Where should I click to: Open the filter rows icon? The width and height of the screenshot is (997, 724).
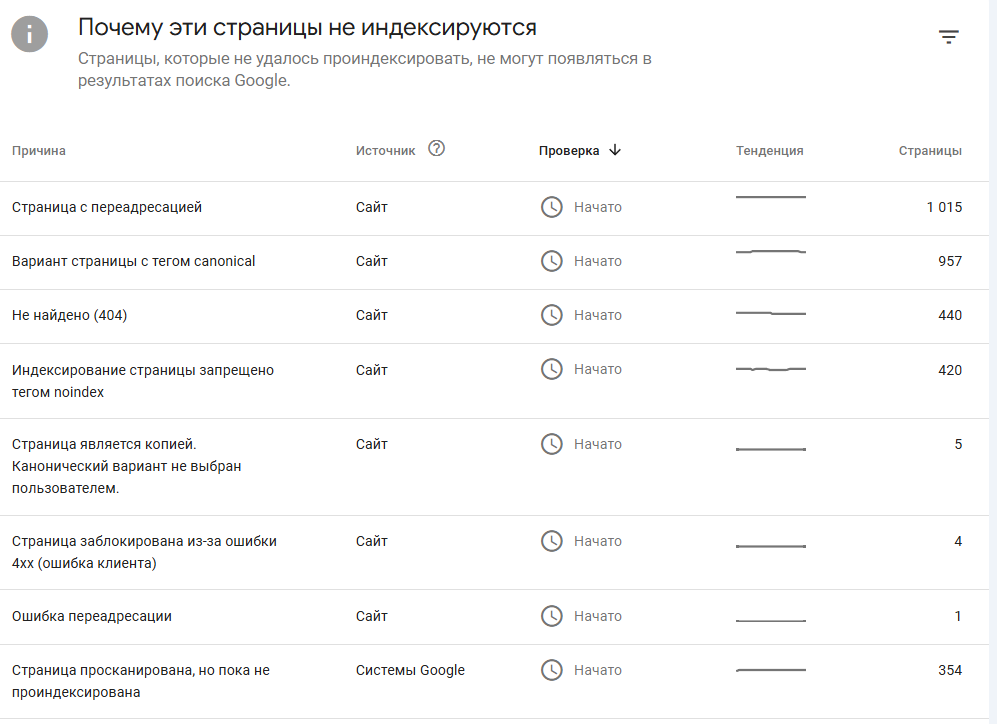(x=948, y=37)
